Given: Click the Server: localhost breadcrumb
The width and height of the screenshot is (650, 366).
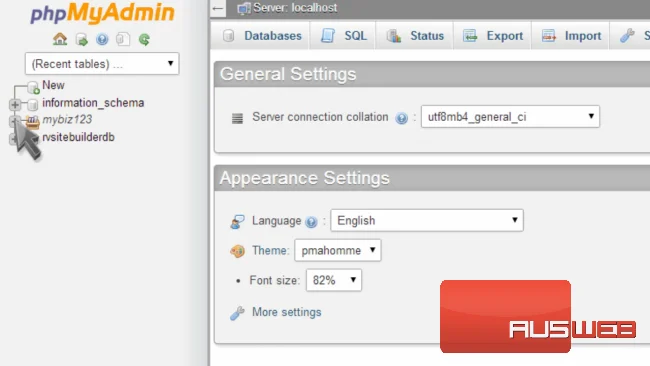Looking at the screenshot, I should pos(295,8).
